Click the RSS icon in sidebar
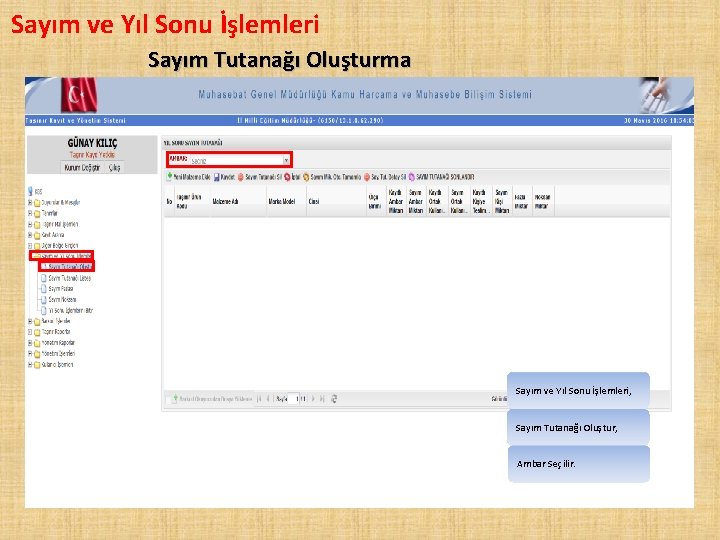The height and width of the screenshot is (540, 720). [30, 191]
